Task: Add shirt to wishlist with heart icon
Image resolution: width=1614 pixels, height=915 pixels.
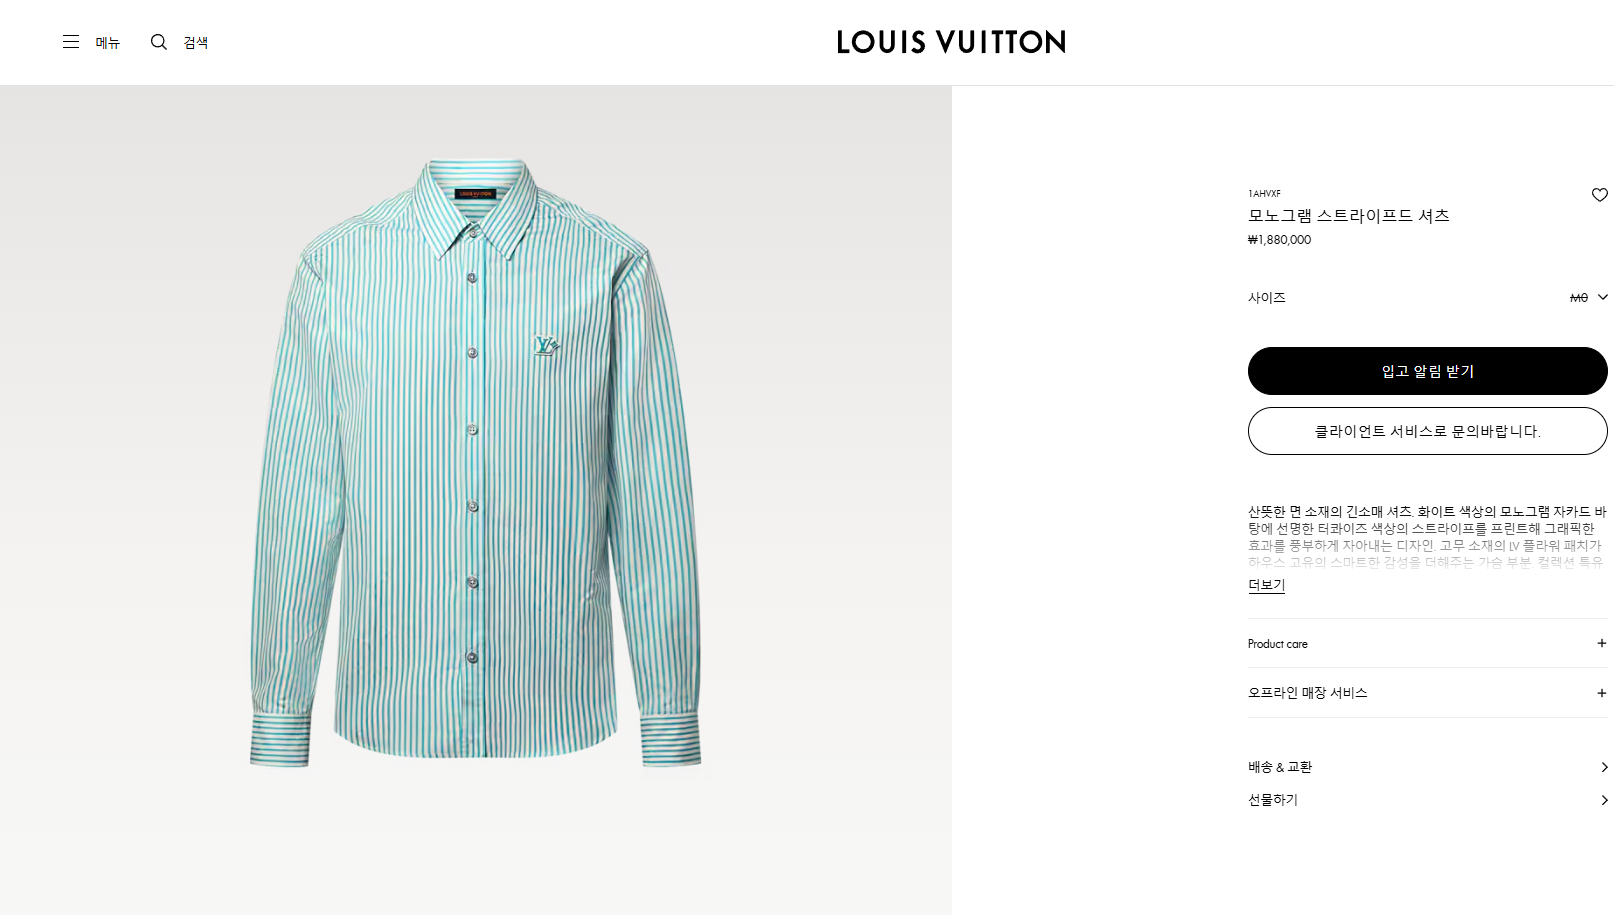Action: (1599, 195)
